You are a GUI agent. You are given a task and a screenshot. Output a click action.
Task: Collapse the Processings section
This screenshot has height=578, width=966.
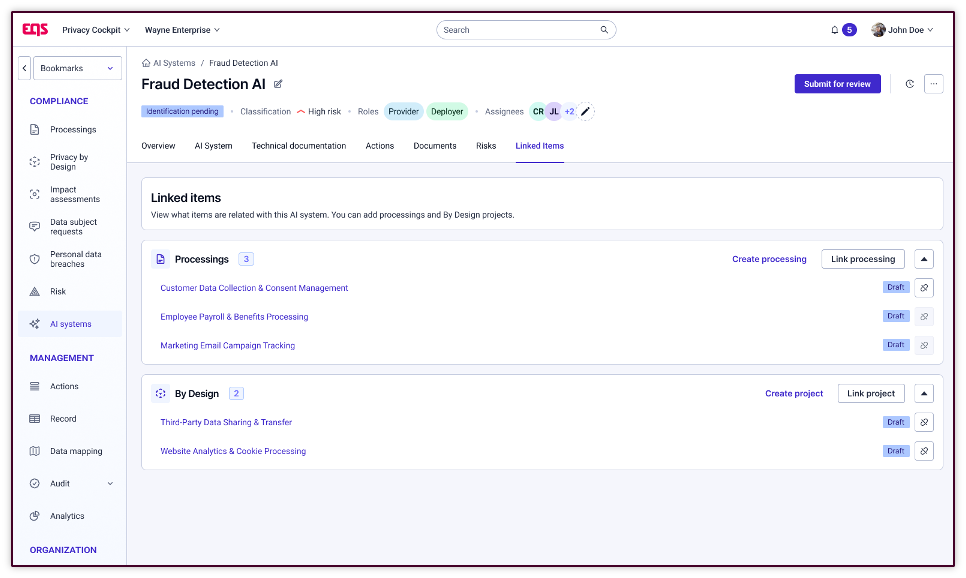click(x=923, y=259)
